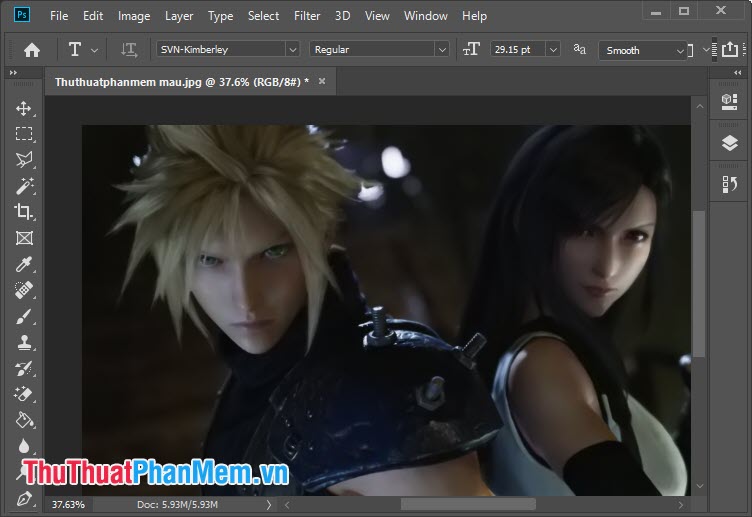Choose the Eyedropper tool

24,264
